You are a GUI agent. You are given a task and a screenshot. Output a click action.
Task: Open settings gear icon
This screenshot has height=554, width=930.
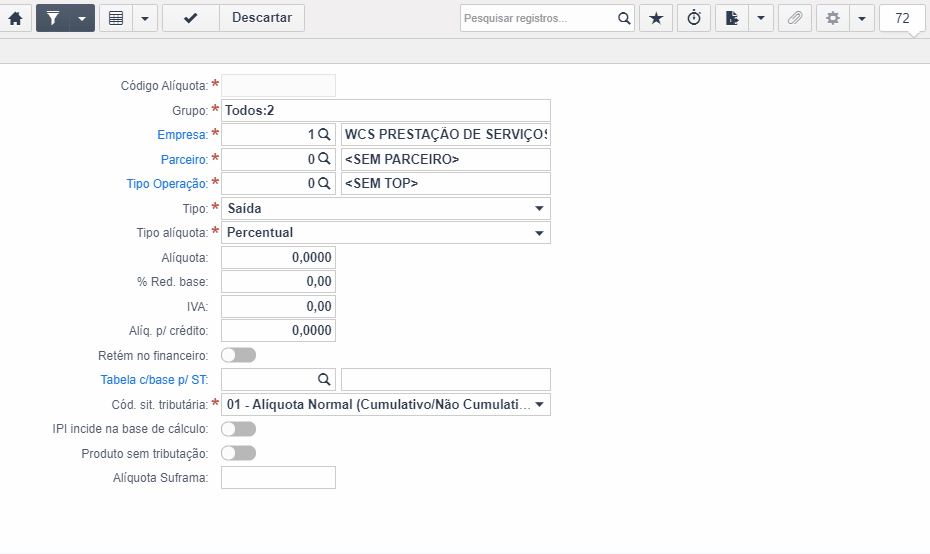(x=833, y=18)
